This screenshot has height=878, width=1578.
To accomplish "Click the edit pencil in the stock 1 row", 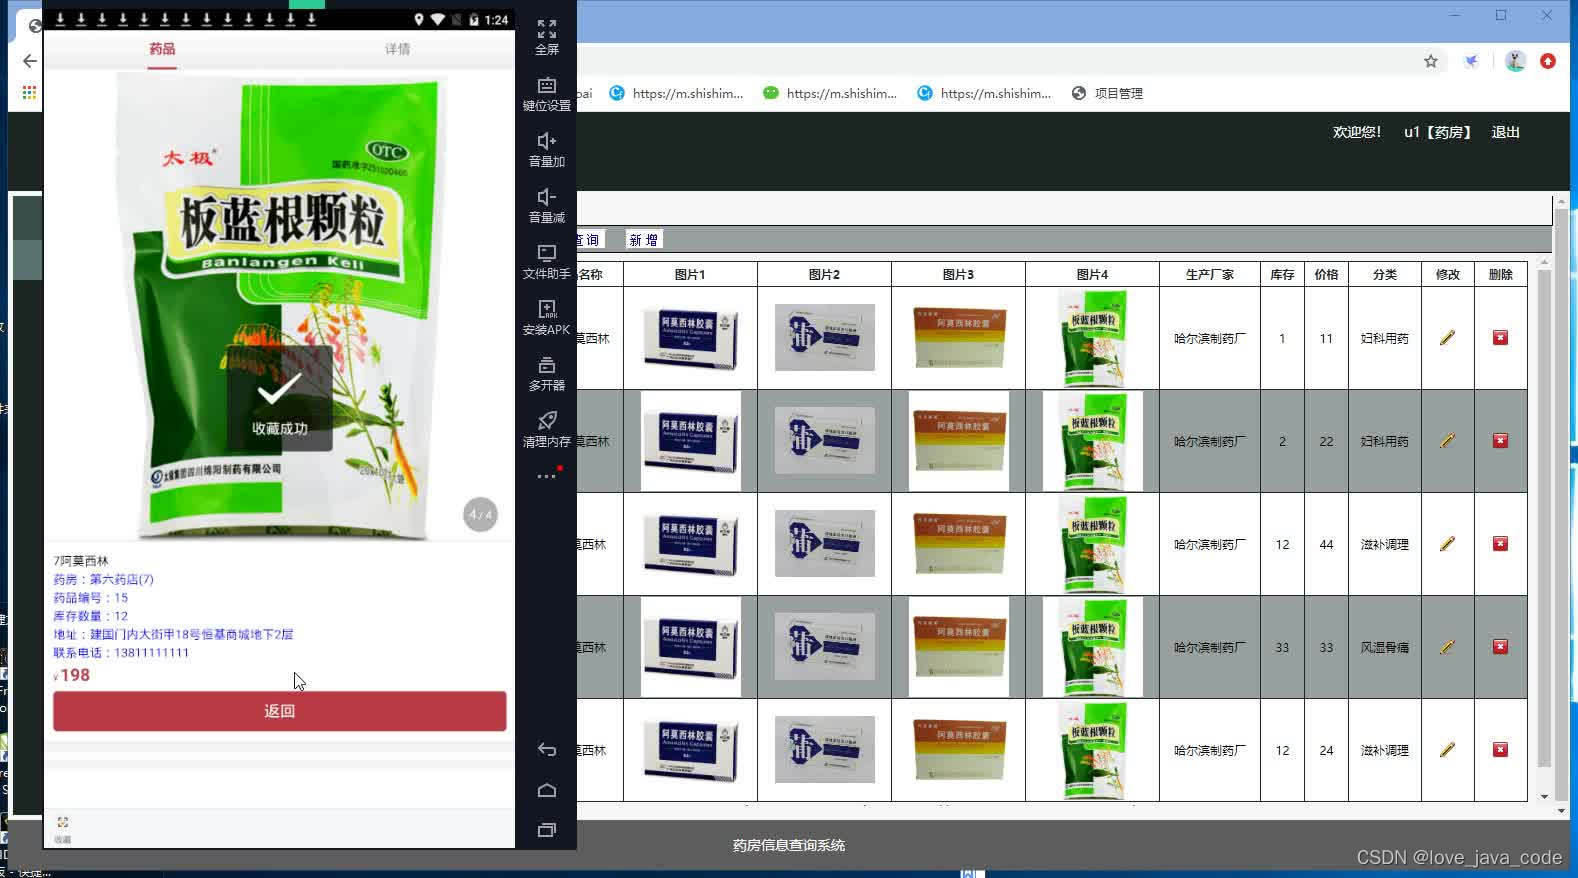I will pyautogui.click(x=1447, y=338).
